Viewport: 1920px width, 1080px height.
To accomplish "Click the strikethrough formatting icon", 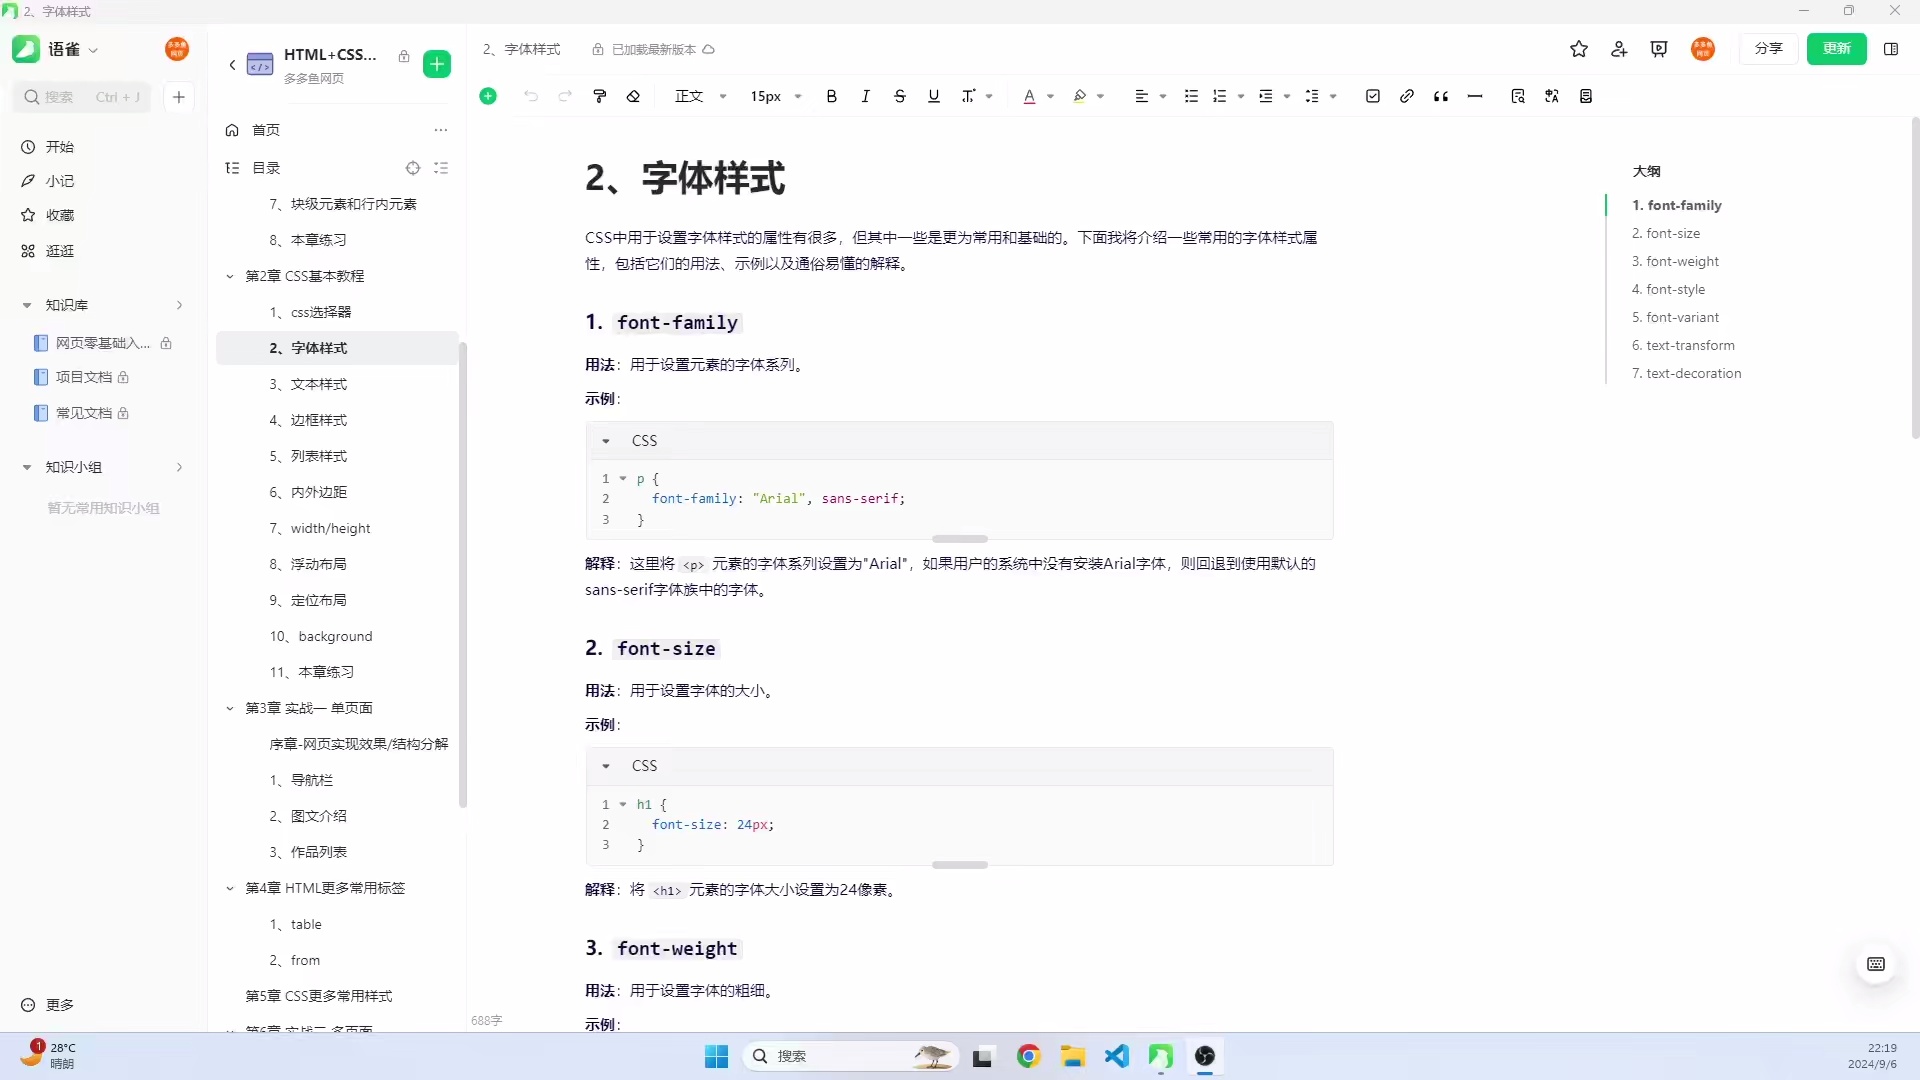I will tap(900, 96).
